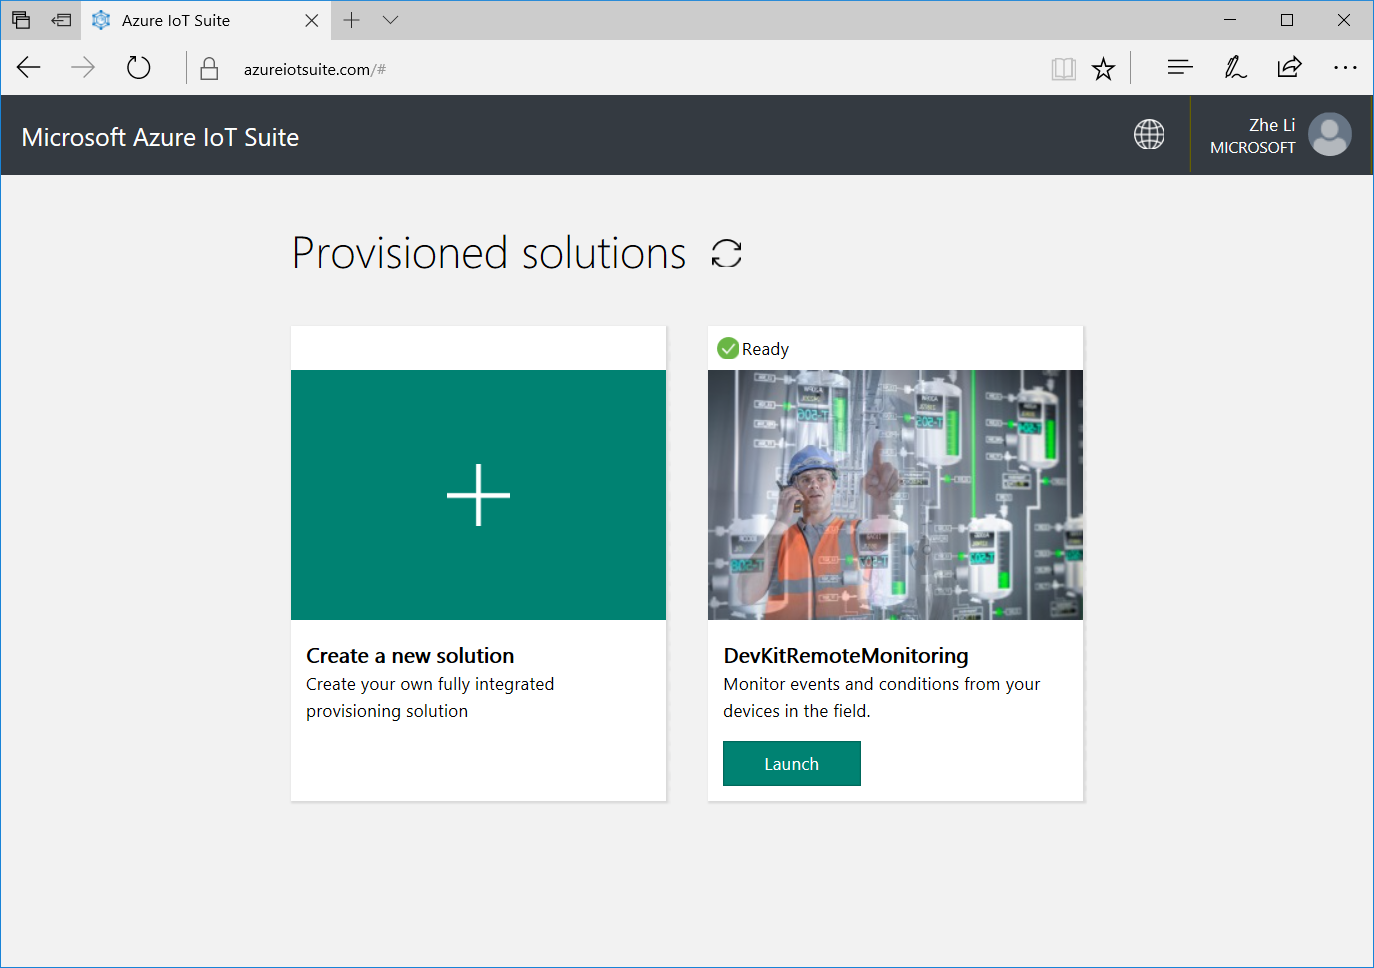Viewport: 1374px width, 968px height.
Task: Click the Create a new solution title
Action: (x=410, y=656)
